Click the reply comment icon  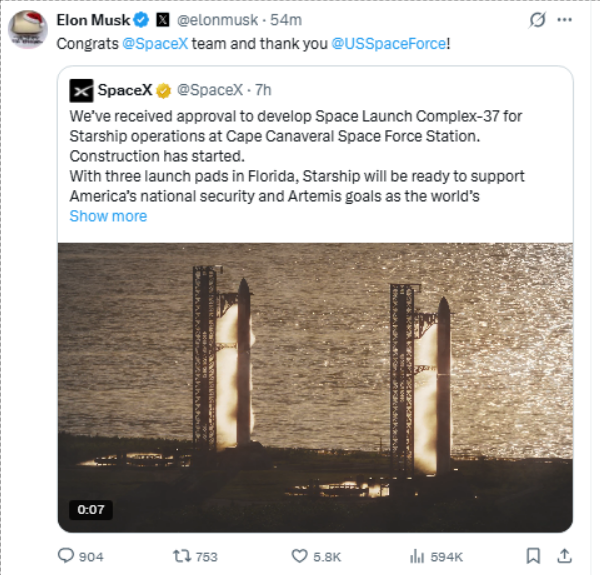66,556
